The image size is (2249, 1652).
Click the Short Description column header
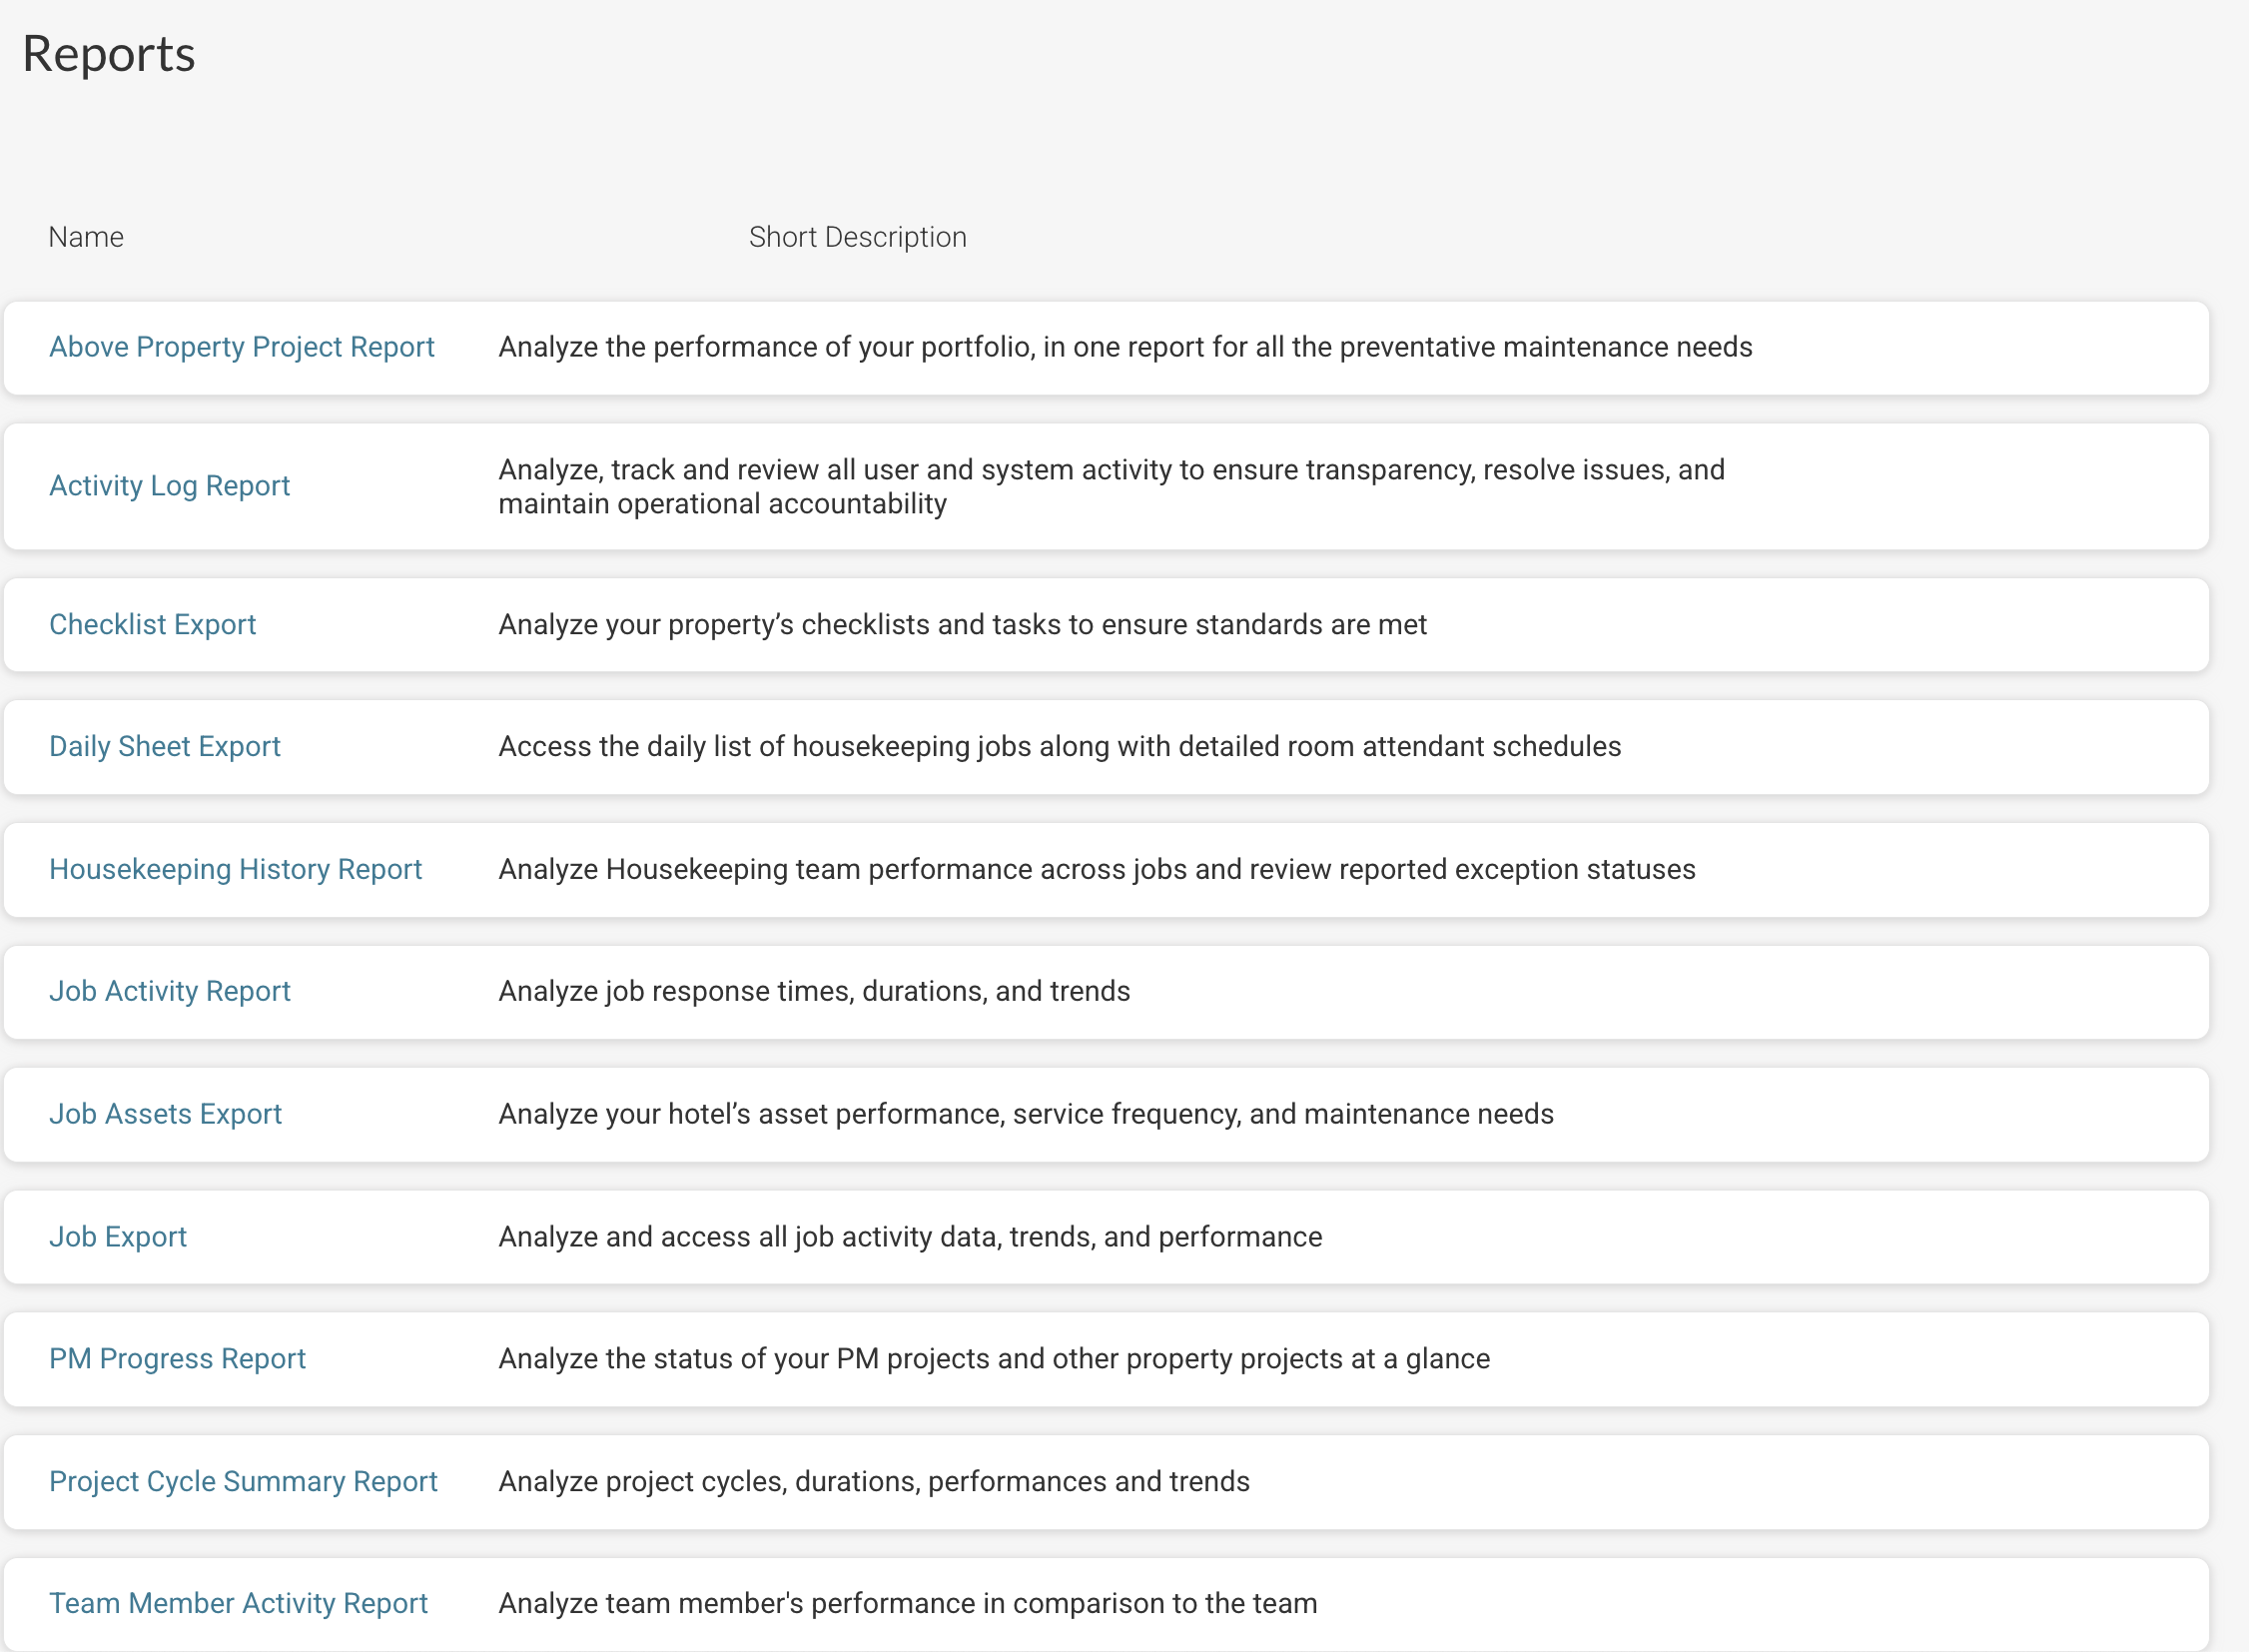[x=858, y=237]
